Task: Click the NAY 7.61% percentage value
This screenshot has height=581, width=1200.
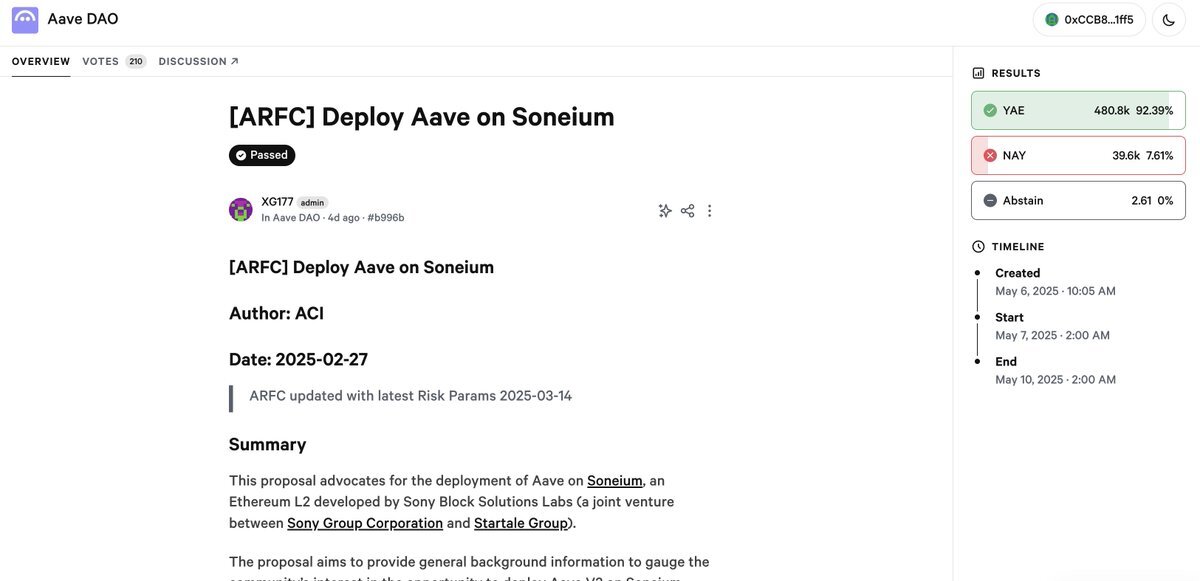Action: click(1160, 156)
